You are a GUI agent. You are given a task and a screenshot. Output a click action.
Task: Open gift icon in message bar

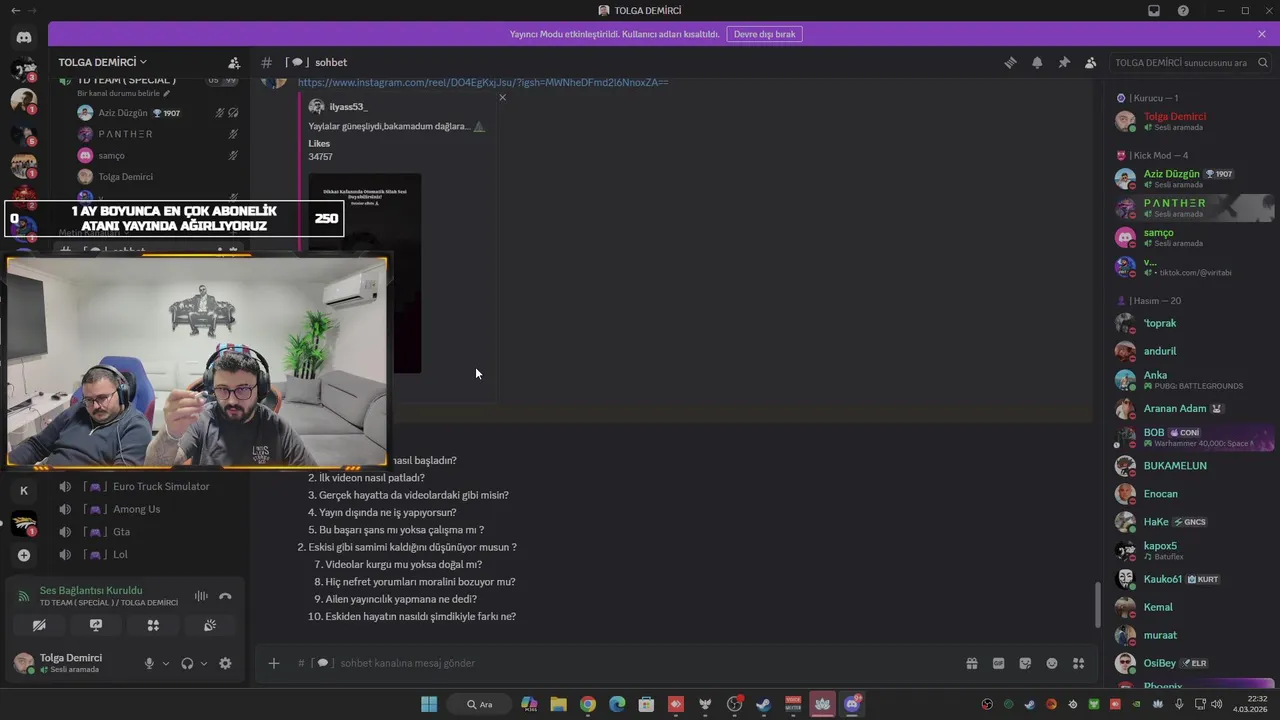click(971, 663)
